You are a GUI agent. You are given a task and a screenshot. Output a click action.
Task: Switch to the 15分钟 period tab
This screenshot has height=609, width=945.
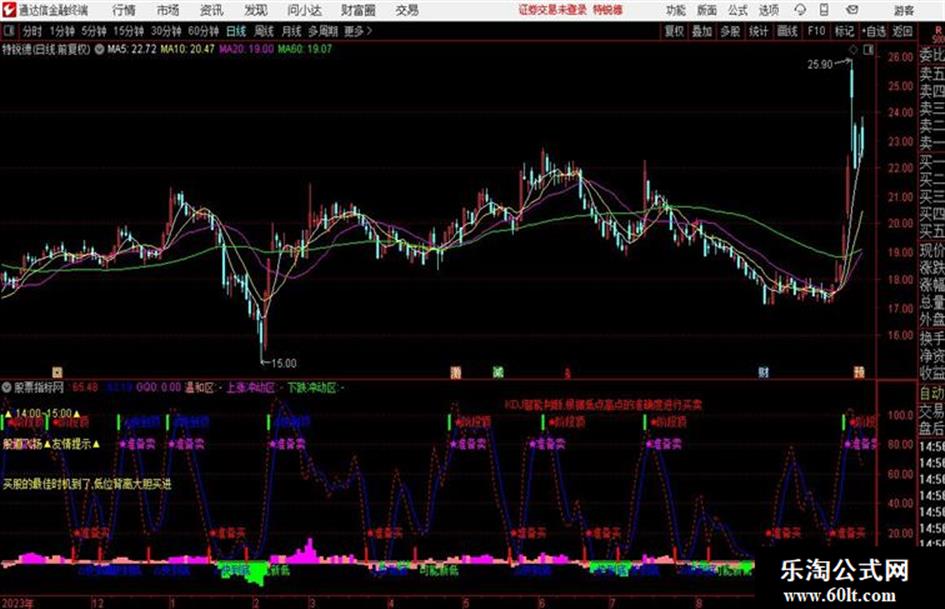(x=129, y=31)
